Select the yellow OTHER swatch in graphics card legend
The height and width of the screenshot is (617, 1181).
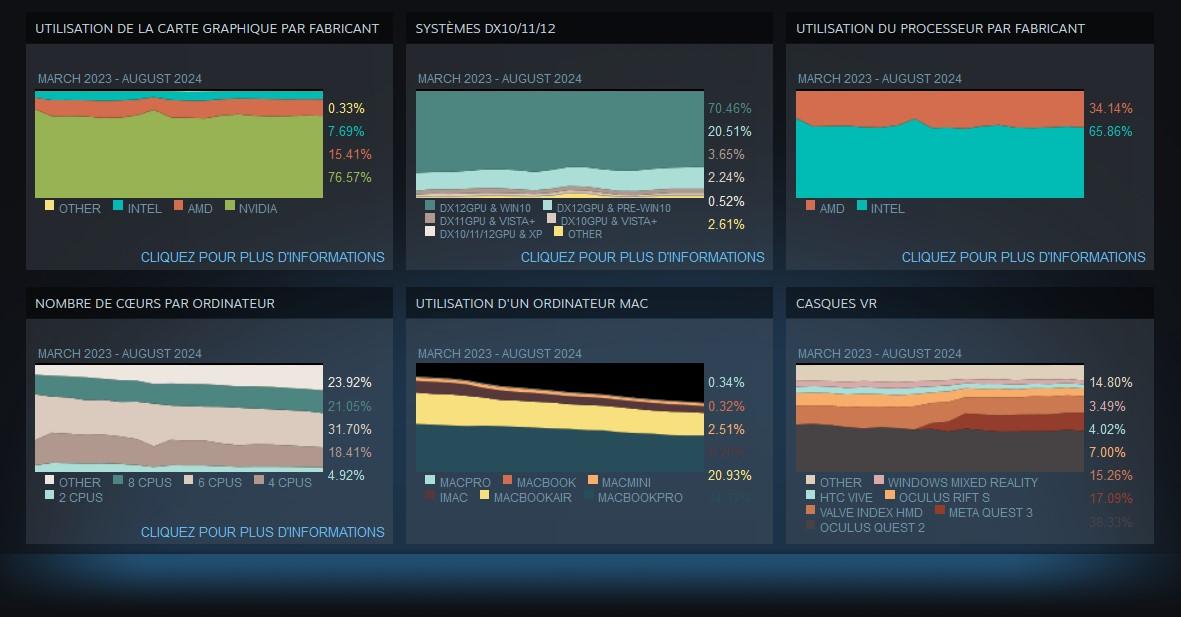click(x=50, y=206)
